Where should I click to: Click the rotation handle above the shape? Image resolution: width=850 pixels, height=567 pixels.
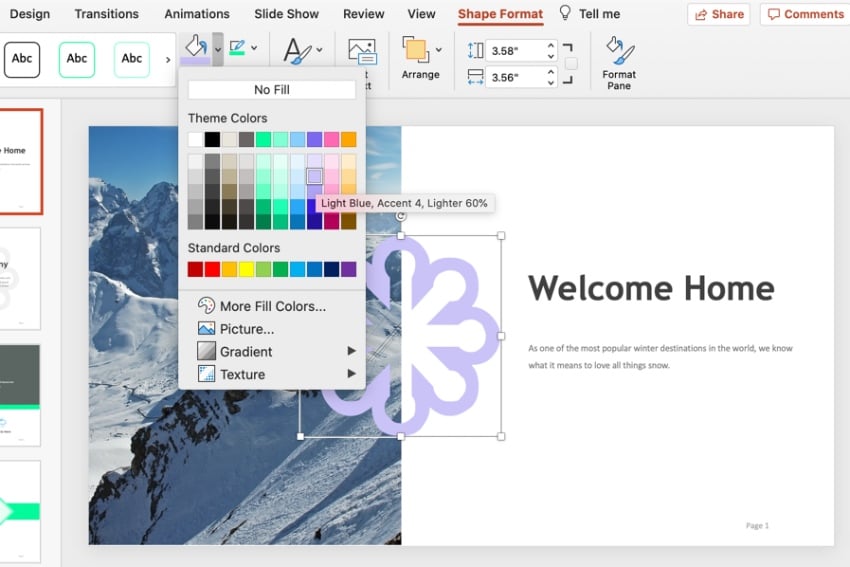coord(401,217)
